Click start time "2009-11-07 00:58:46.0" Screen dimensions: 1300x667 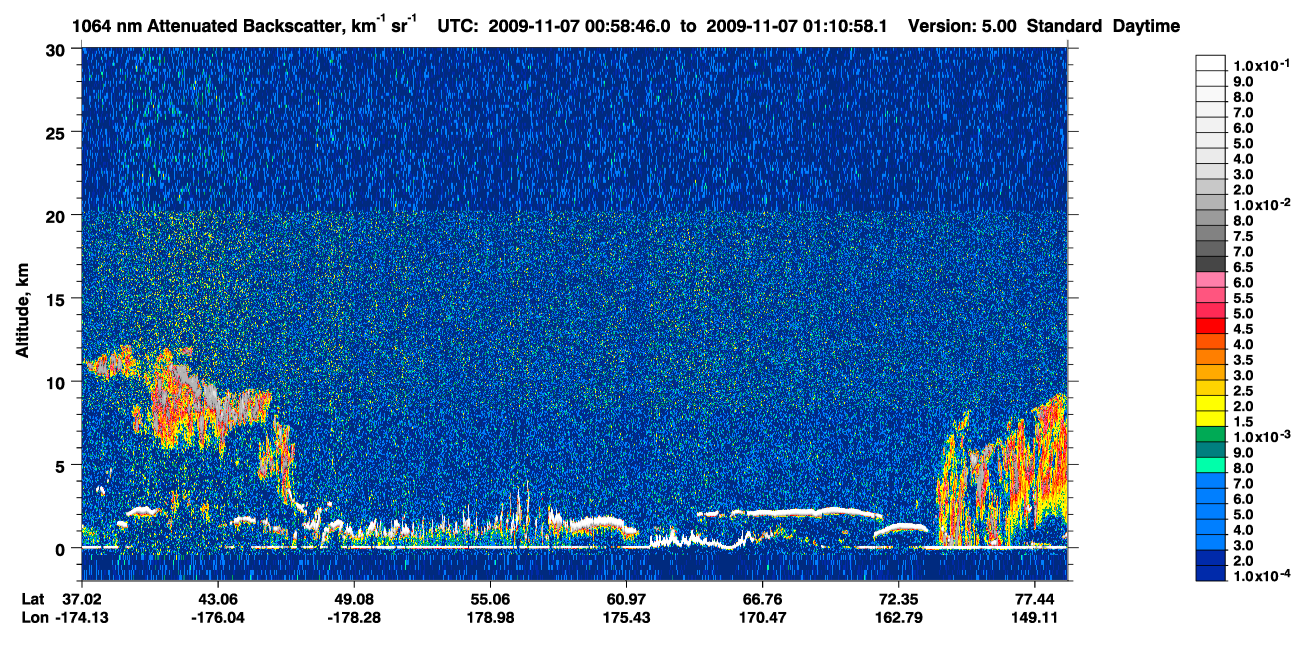[x=580, y=26]
